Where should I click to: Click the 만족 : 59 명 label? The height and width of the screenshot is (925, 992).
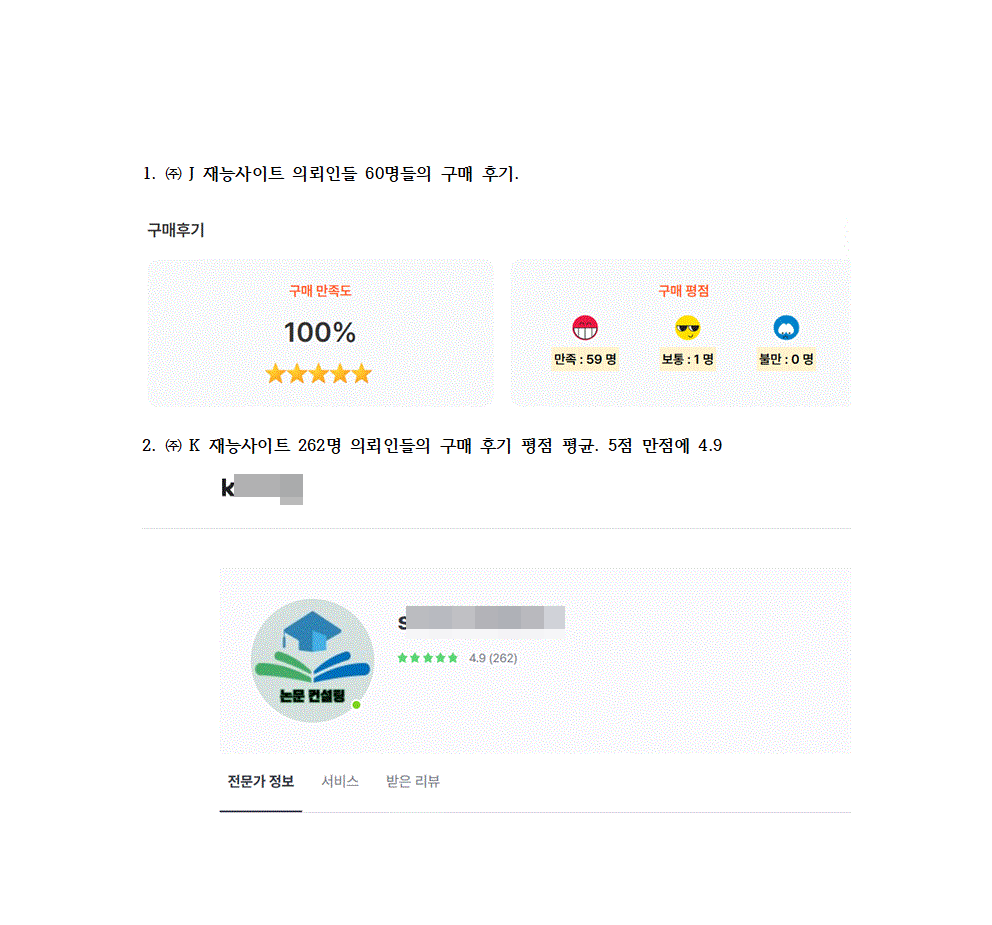[x=585, y=359]
